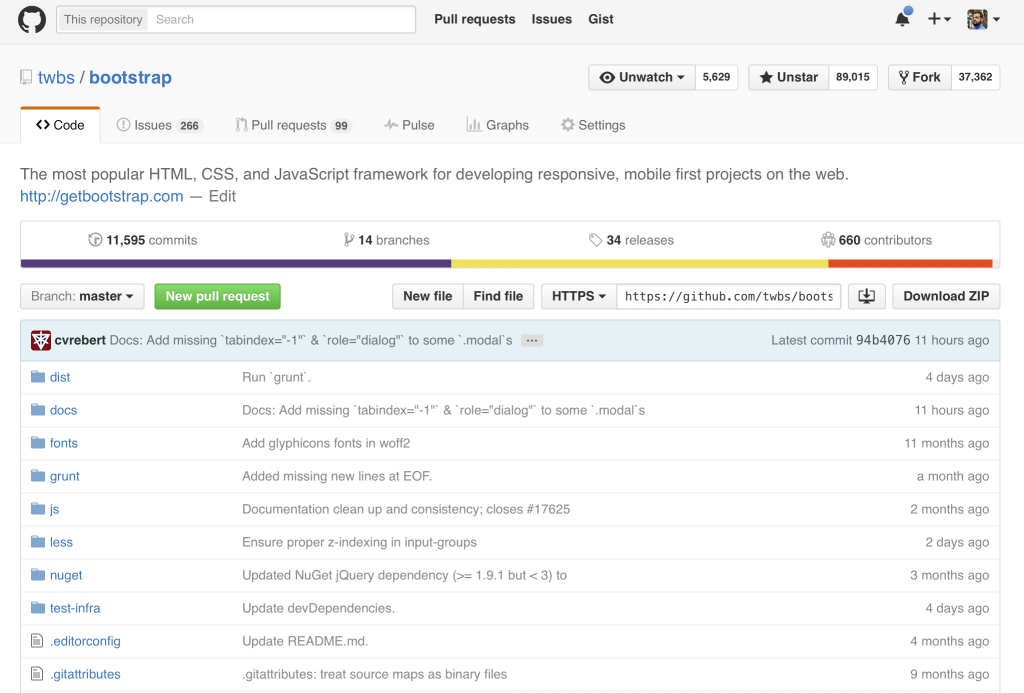The width and height of the screenshot is (1024, 693).
Task: Click the purple language bar segment
Action: pos(235,264)
